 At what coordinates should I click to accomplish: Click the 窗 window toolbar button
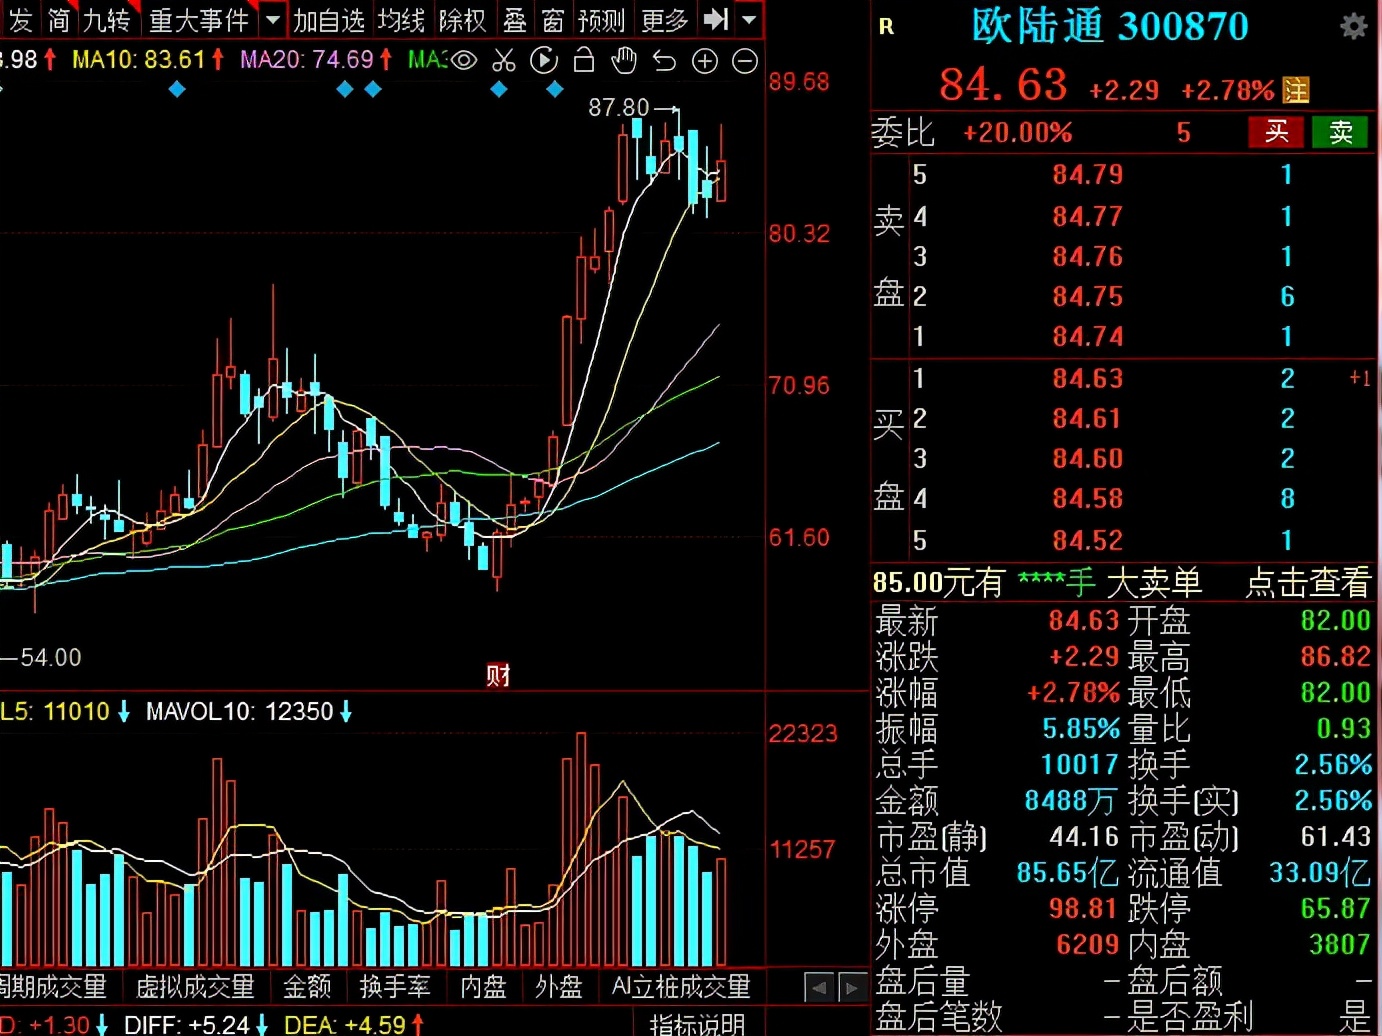point(553,20)
